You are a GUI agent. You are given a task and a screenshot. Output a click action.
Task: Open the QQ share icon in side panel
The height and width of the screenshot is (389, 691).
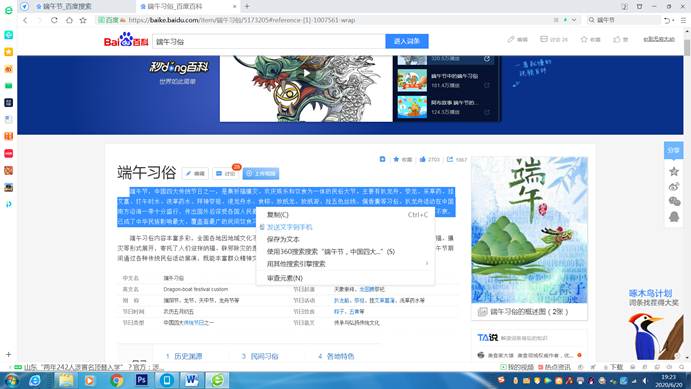pos(674,217)
